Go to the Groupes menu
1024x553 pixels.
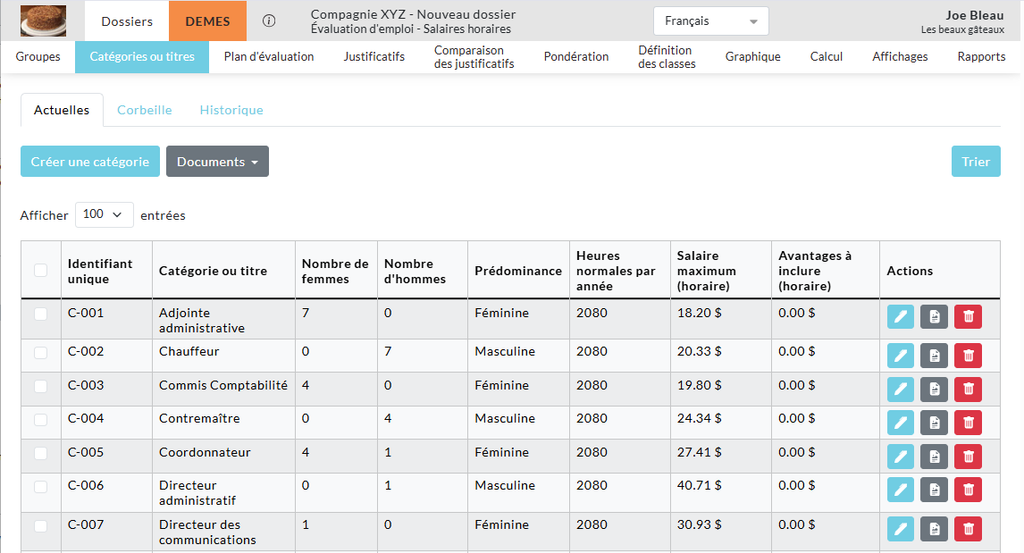[x=38, y=57]
